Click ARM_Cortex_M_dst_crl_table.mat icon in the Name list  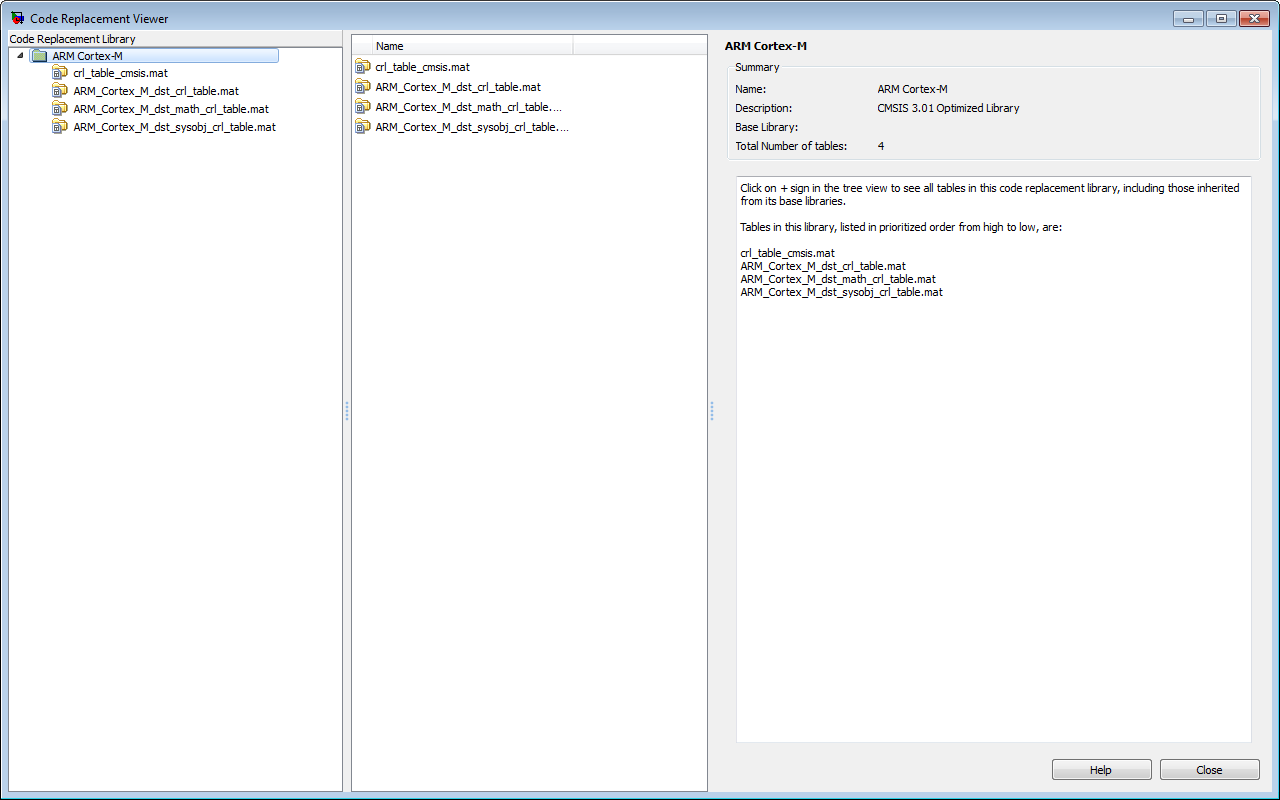point(363,87)
